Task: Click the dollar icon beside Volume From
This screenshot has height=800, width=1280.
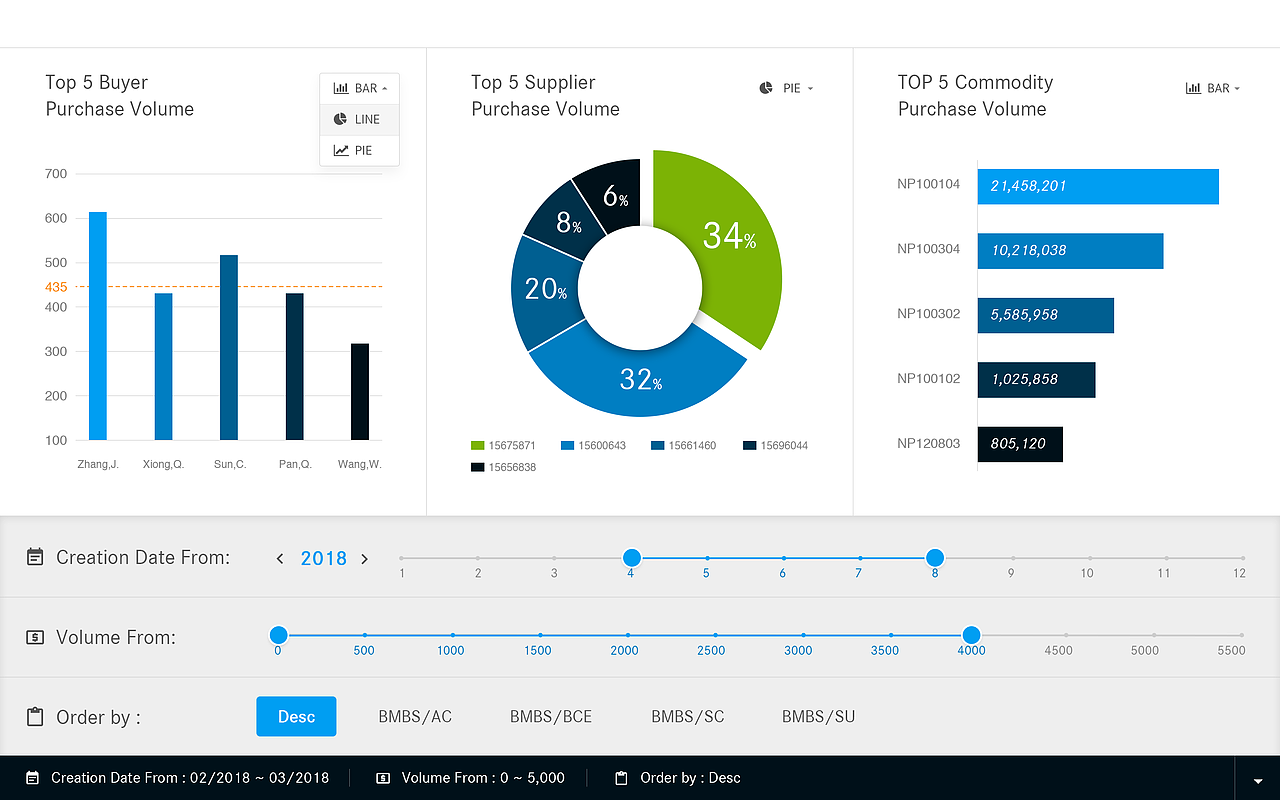Action: pos(35,637)
